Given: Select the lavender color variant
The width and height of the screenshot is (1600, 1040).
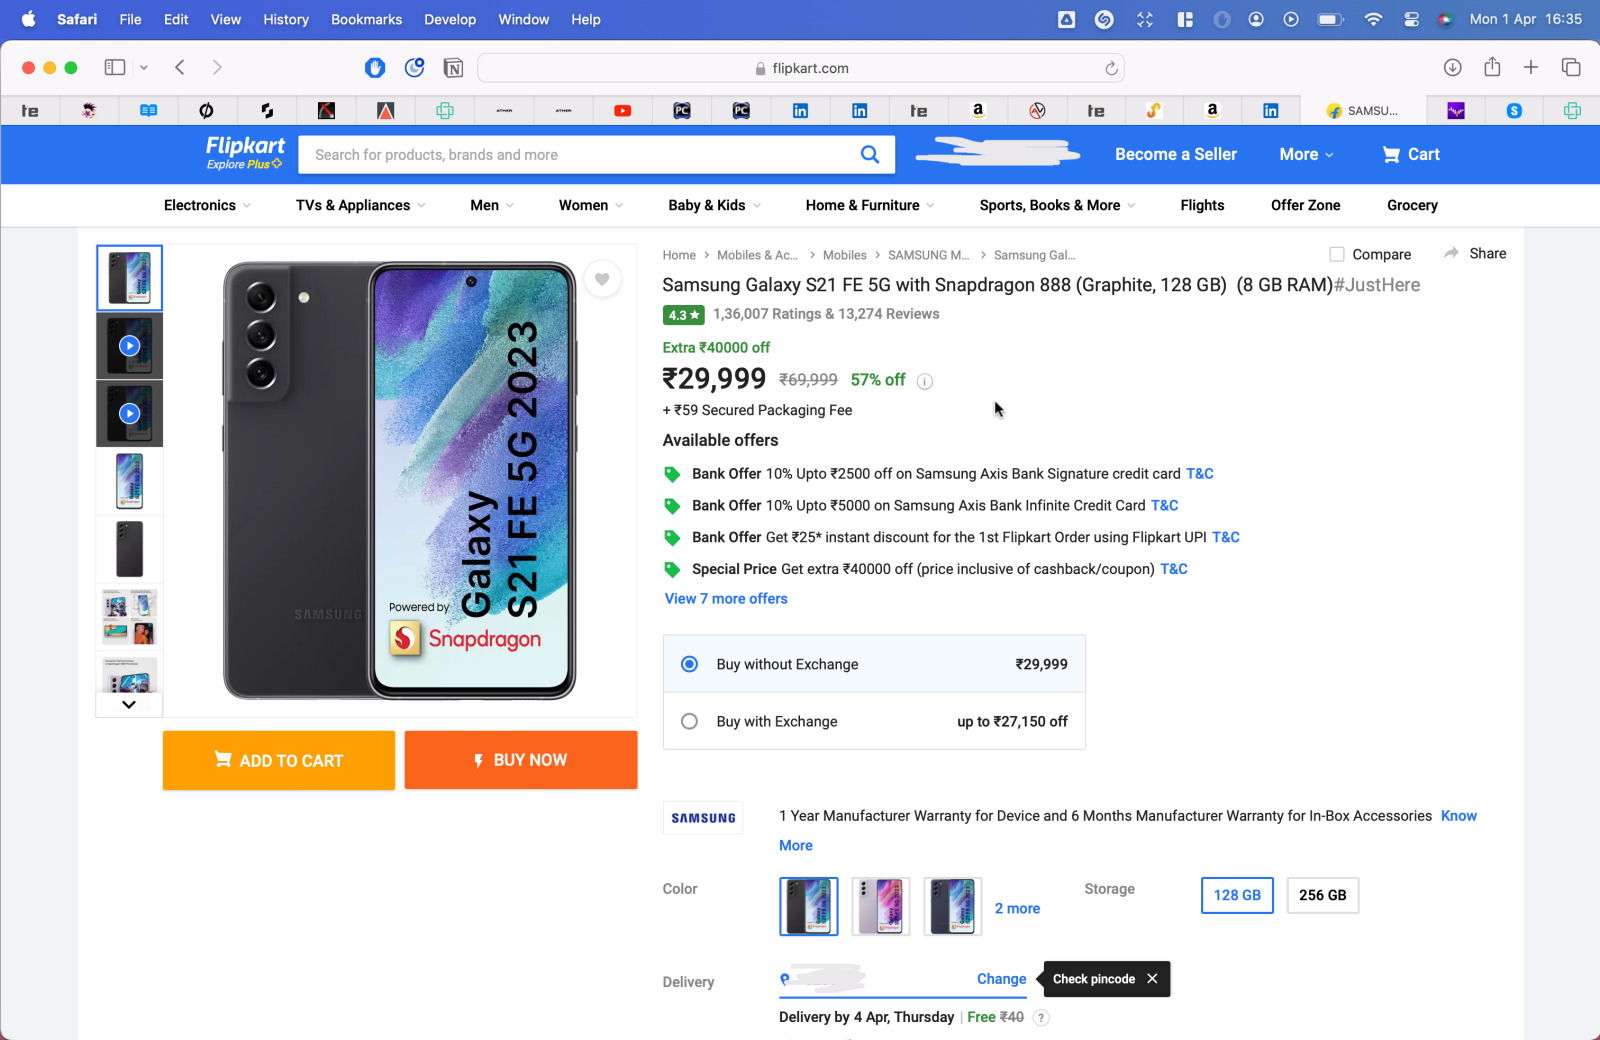Looking at the screenshot, I should (881, 907).
